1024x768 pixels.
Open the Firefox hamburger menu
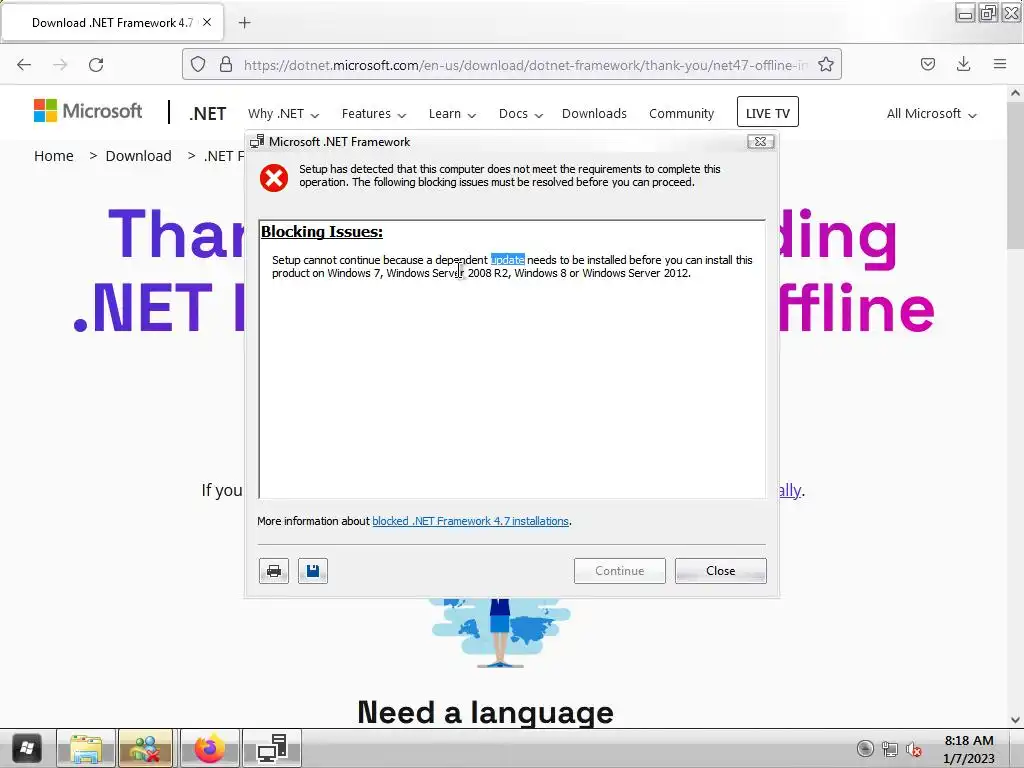(x=1000, y=64)
